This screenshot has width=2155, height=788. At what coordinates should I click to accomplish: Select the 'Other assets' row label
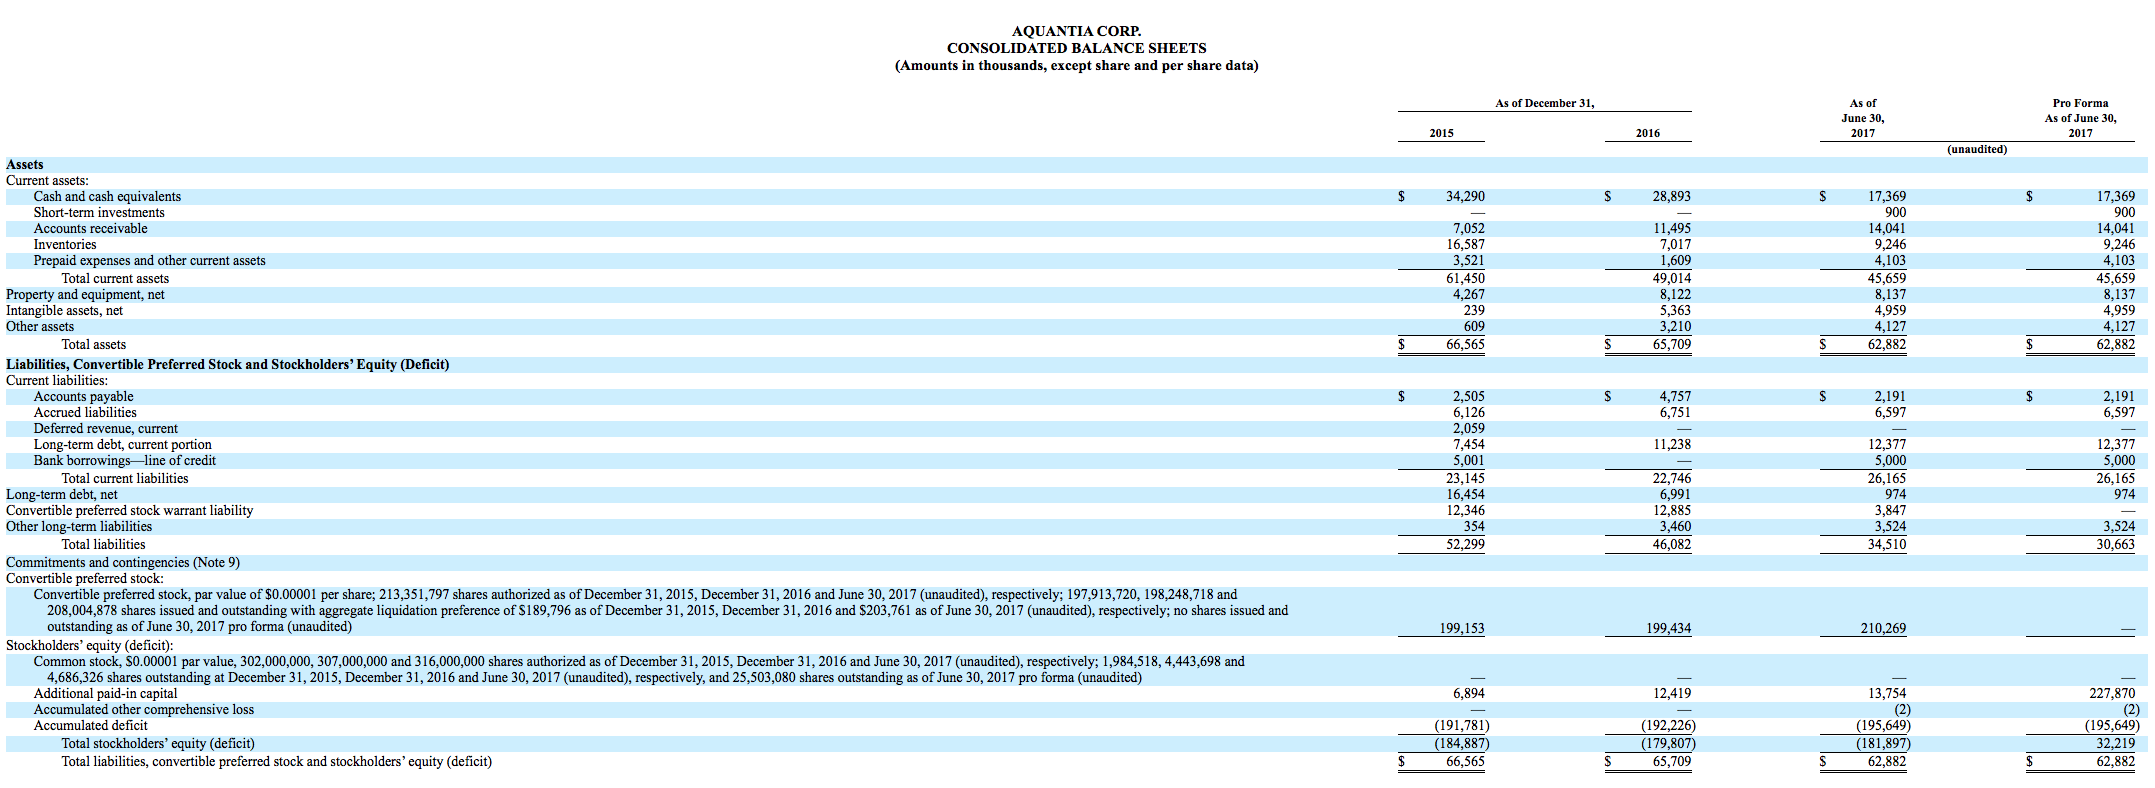(40, 327)
